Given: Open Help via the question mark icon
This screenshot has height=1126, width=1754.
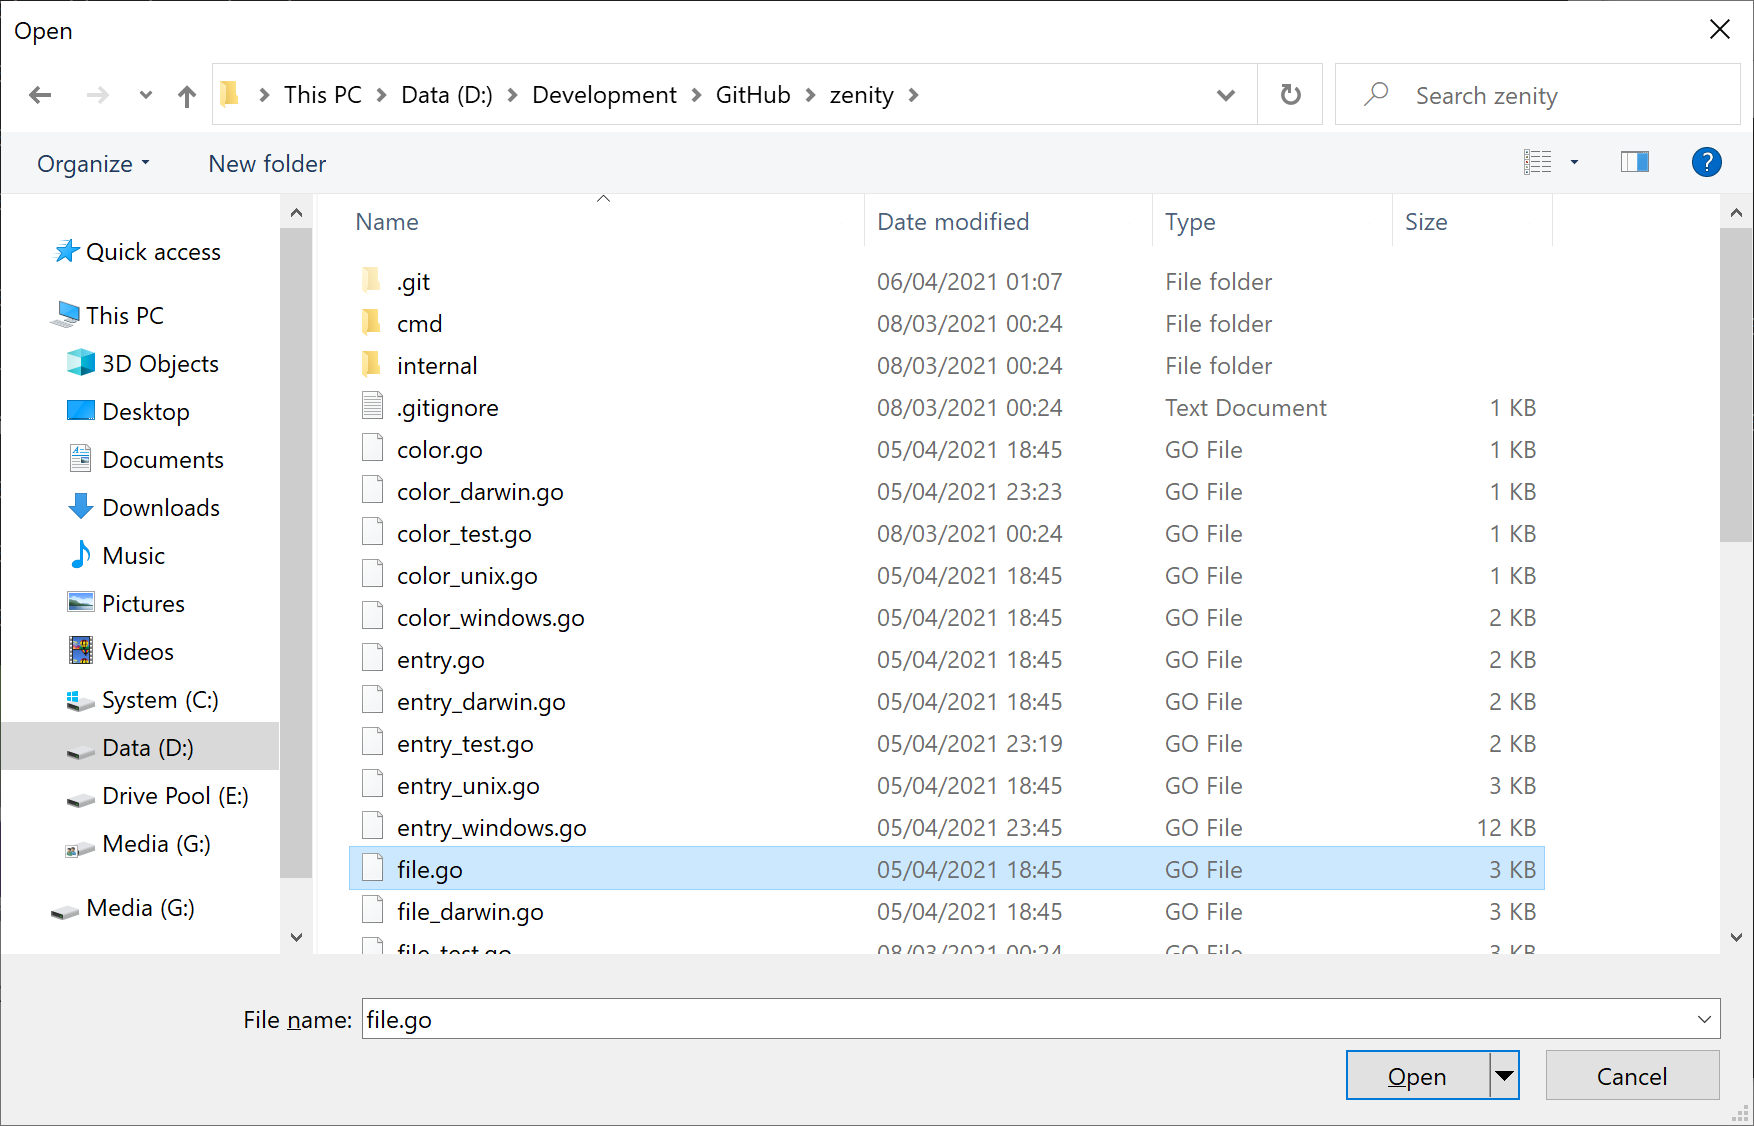Looking at the screenshot, I should point(1706,161).
